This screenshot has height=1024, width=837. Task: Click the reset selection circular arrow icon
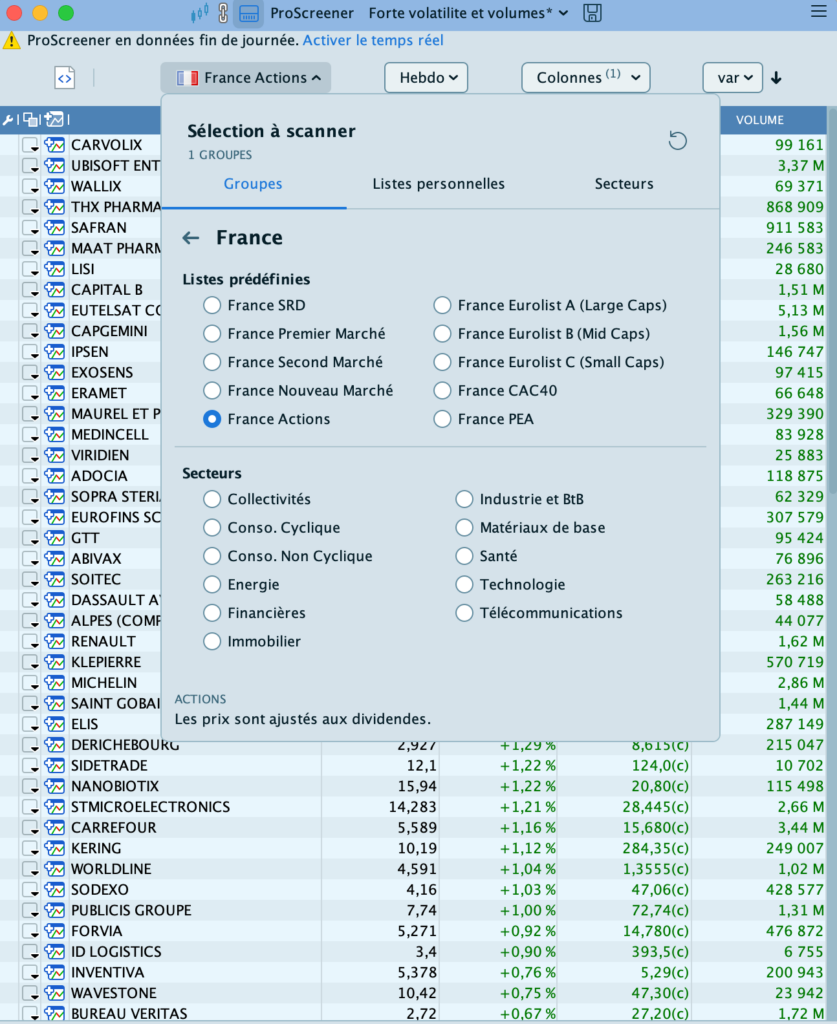pos(678,141)
